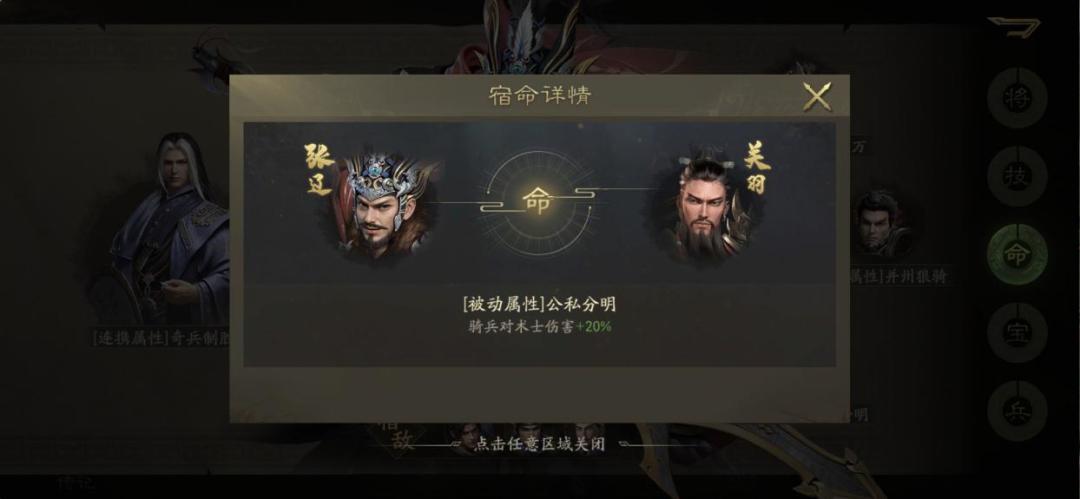Open the 宝 (treasure) side tab

coord(1017,333)
